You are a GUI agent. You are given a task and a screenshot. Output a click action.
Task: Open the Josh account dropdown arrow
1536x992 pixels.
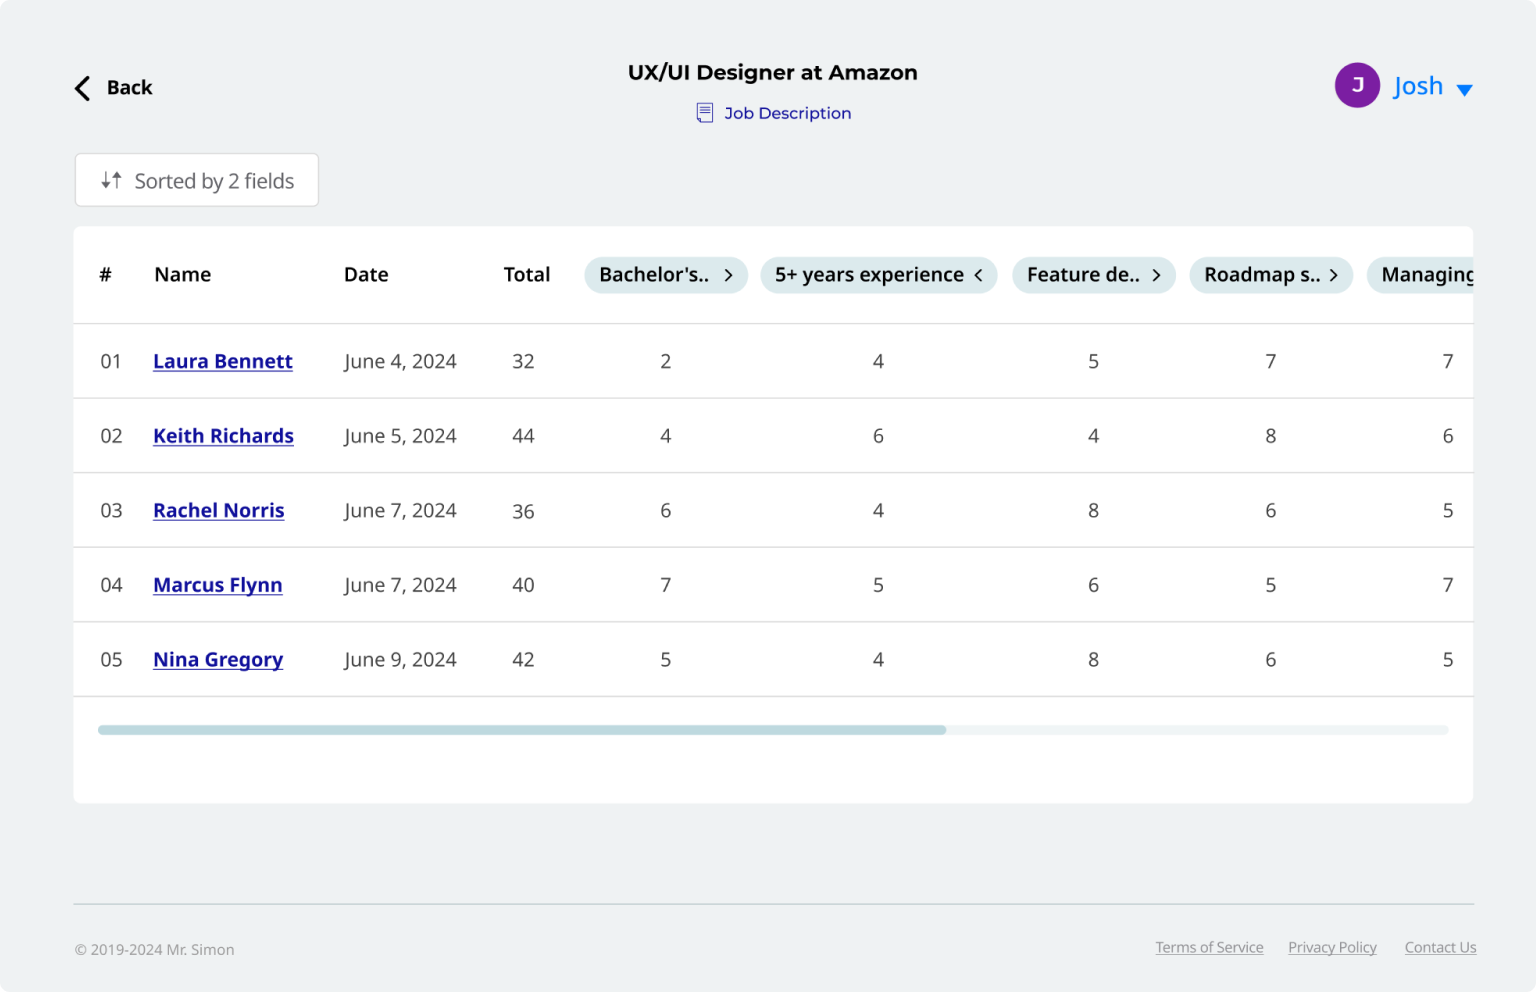point(1464,90)
